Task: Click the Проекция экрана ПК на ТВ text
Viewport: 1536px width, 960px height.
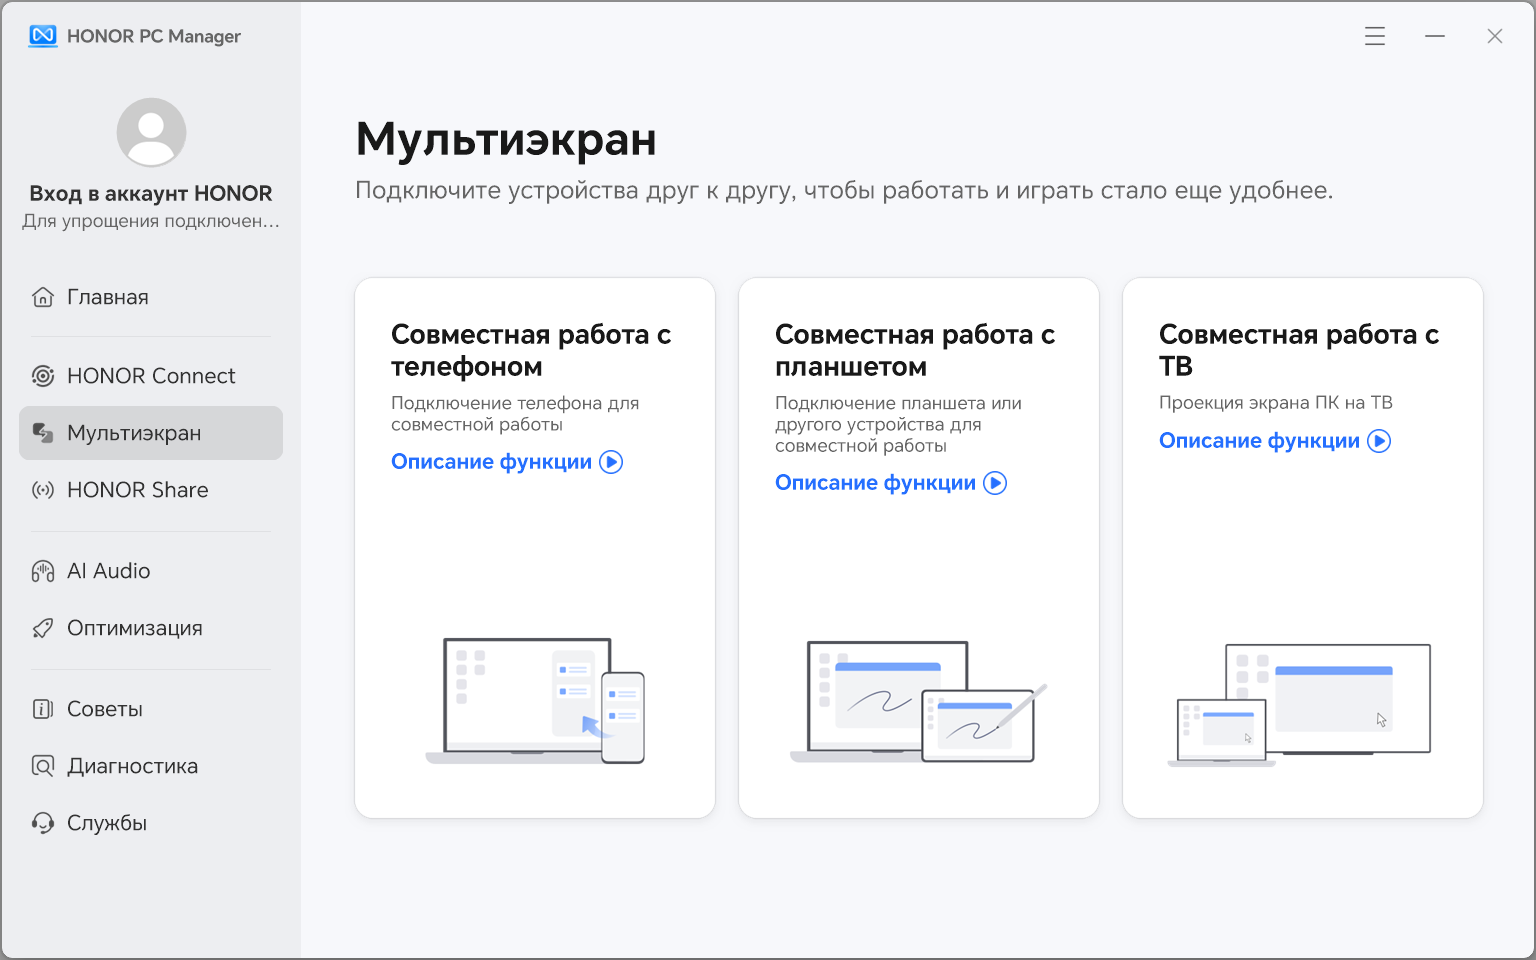Action: [1276, 403]
